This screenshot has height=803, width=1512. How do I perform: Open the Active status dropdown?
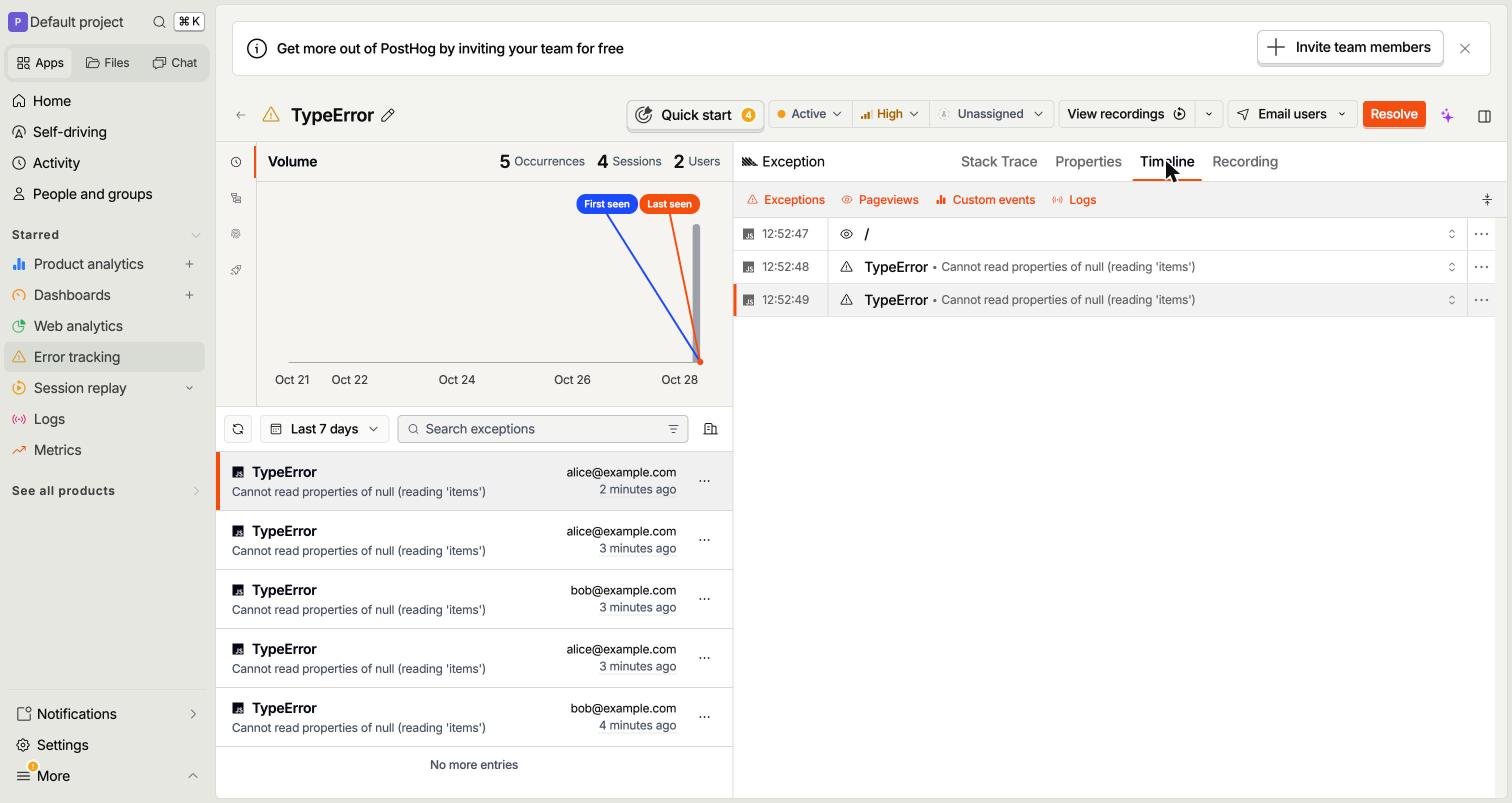tap(810, 114)
